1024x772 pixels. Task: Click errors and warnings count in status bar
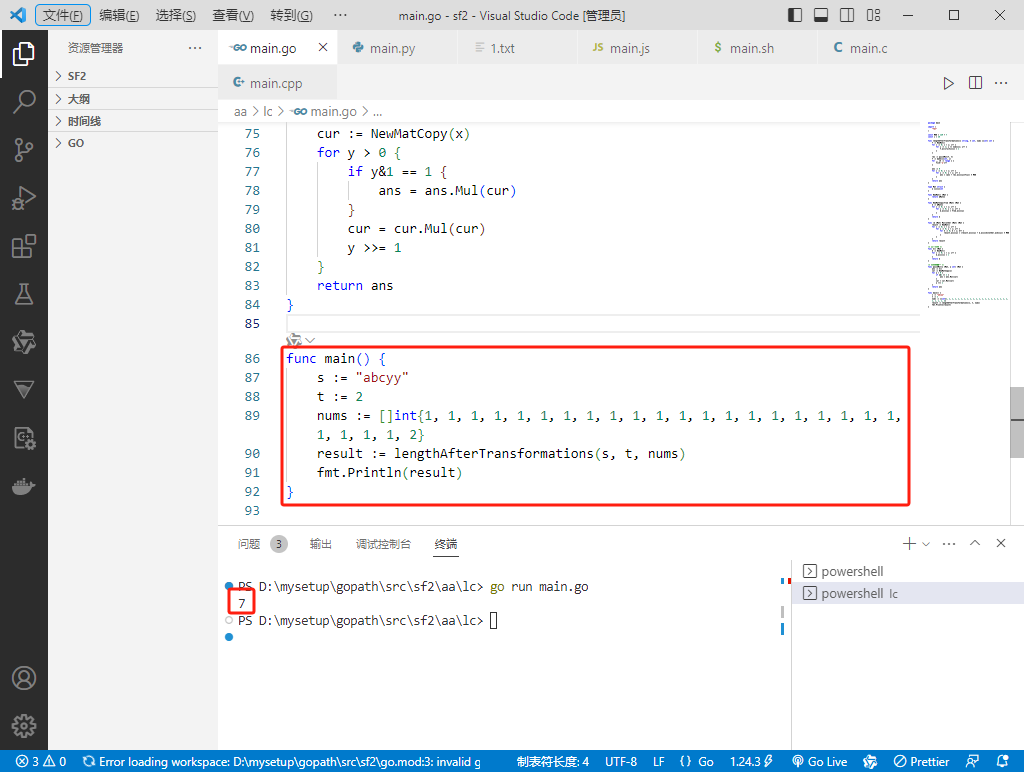point(41,762)
